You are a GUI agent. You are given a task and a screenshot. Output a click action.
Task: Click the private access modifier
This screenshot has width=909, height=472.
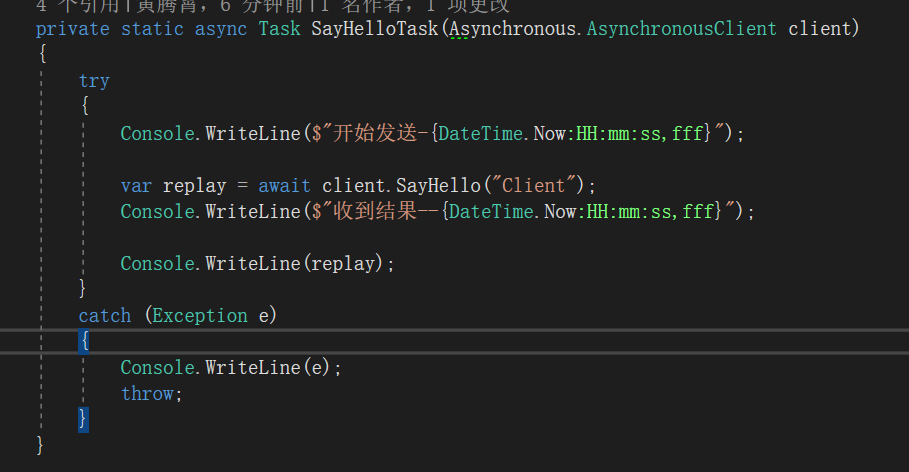72,28
